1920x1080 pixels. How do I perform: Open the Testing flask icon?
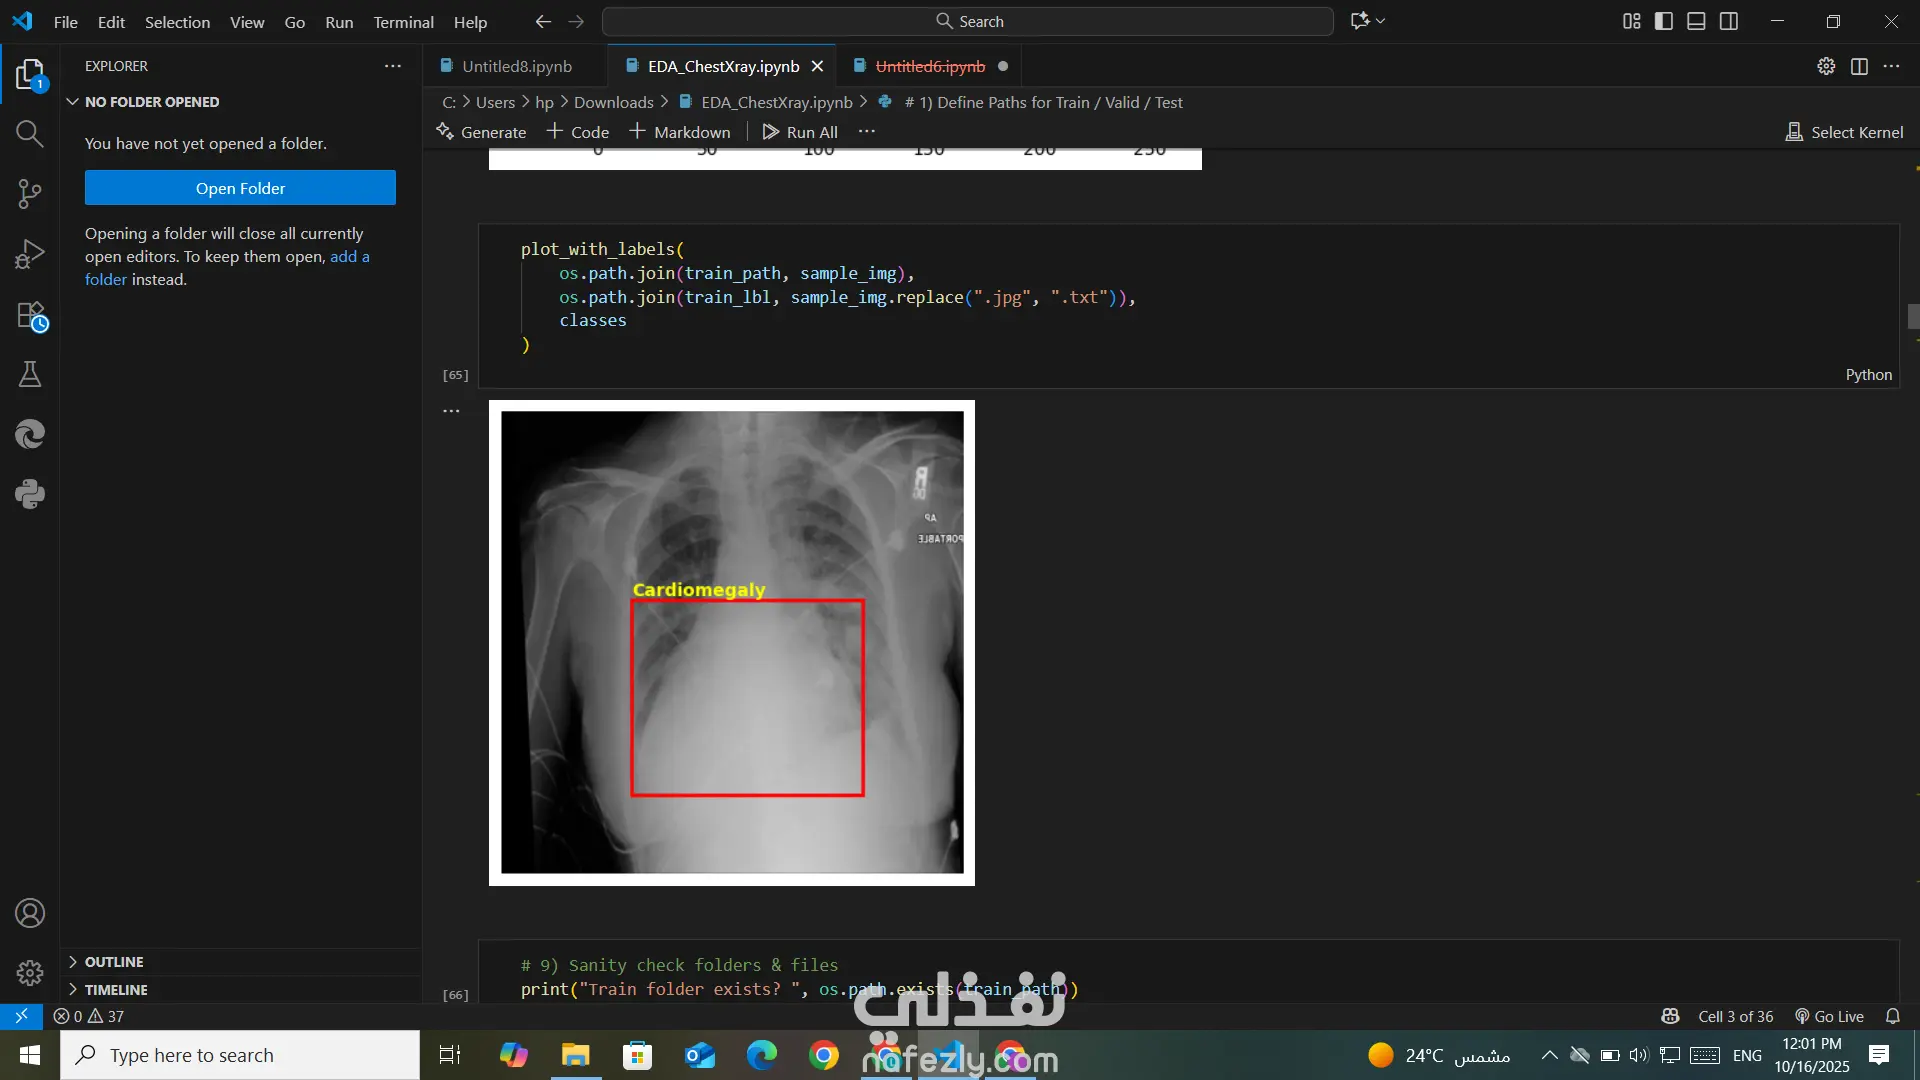[30, 374]
